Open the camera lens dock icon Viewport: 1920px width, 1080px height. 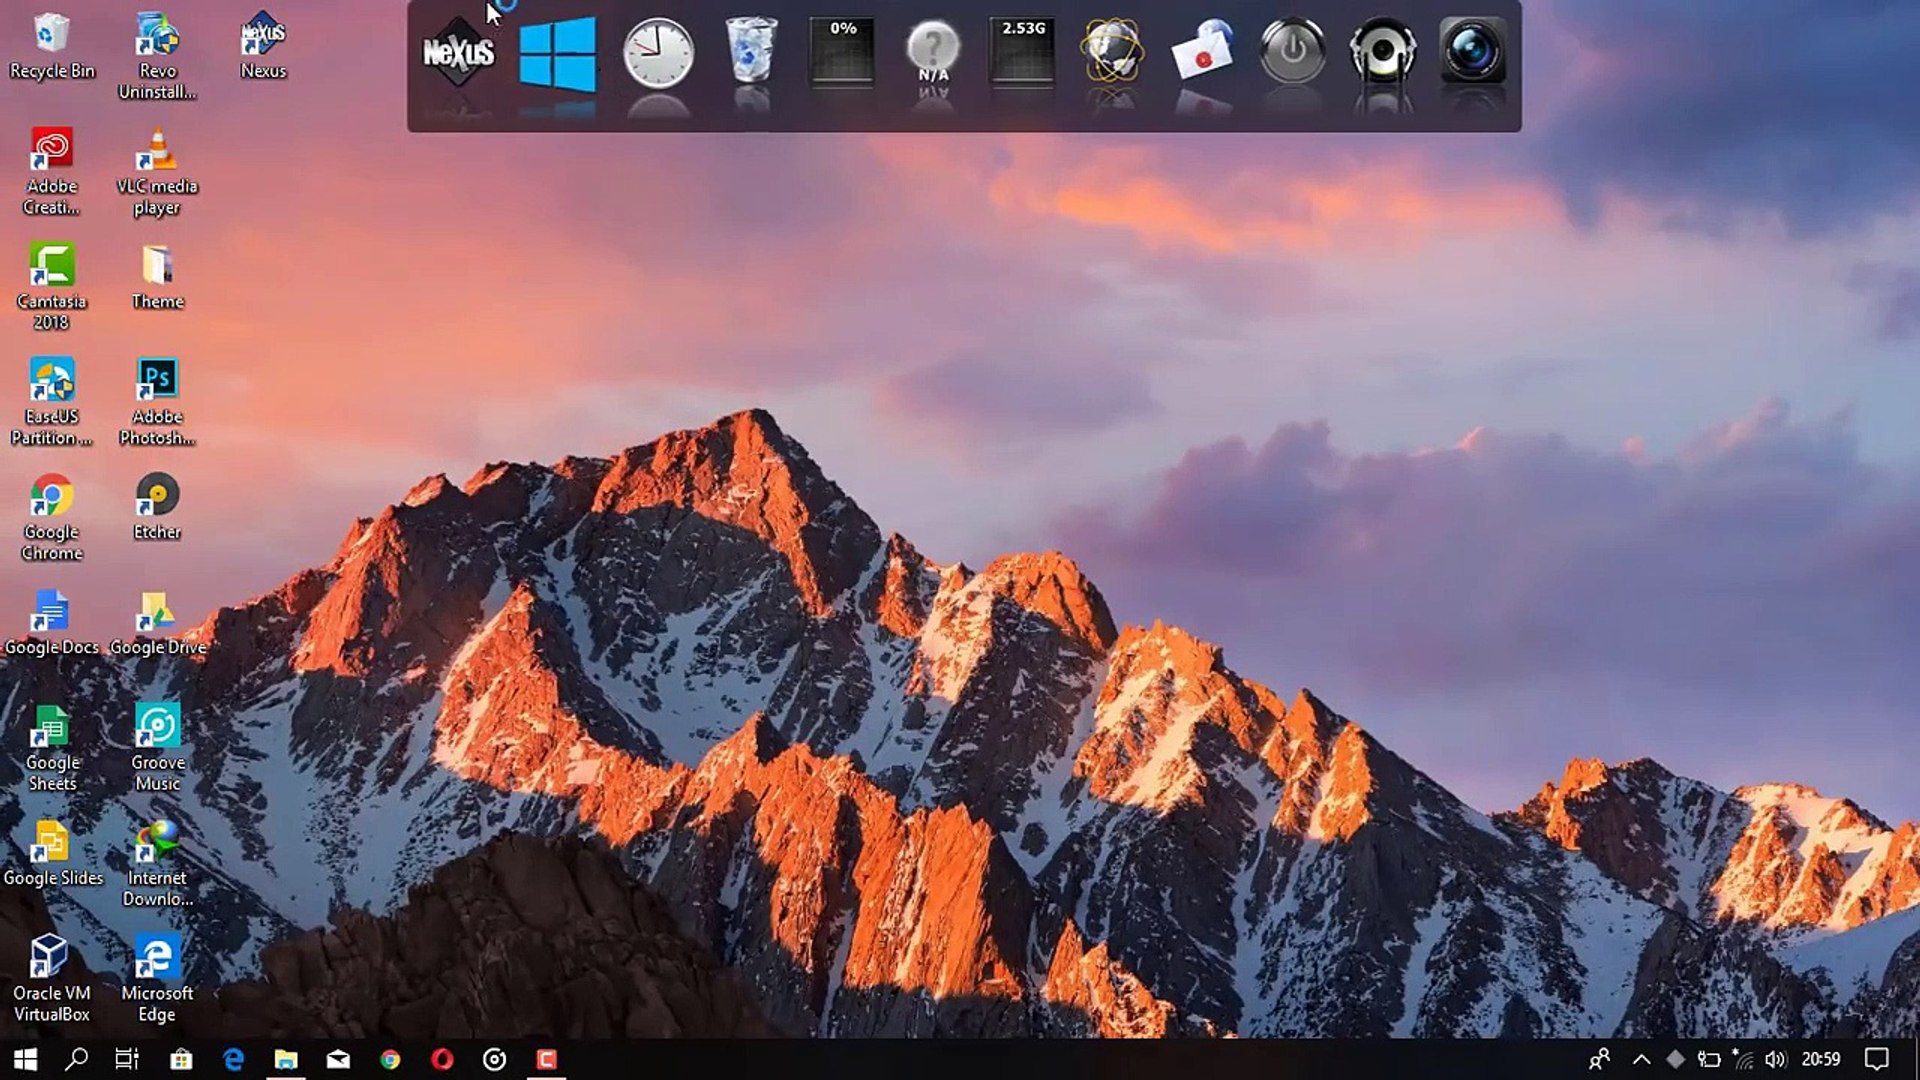(x=1472, y=50)
